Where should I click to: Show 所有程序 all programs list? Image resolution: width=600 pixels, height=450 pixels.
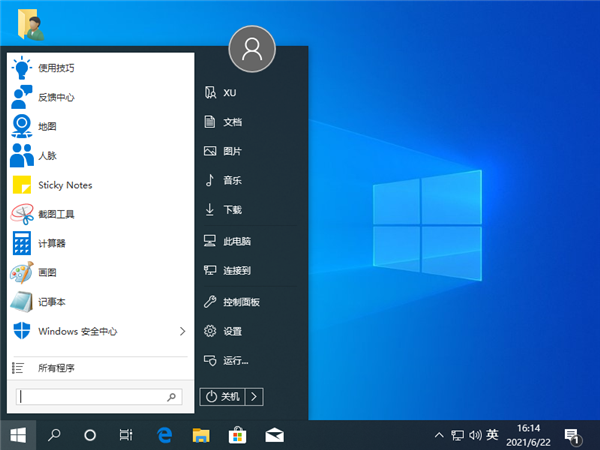[55, 368]
